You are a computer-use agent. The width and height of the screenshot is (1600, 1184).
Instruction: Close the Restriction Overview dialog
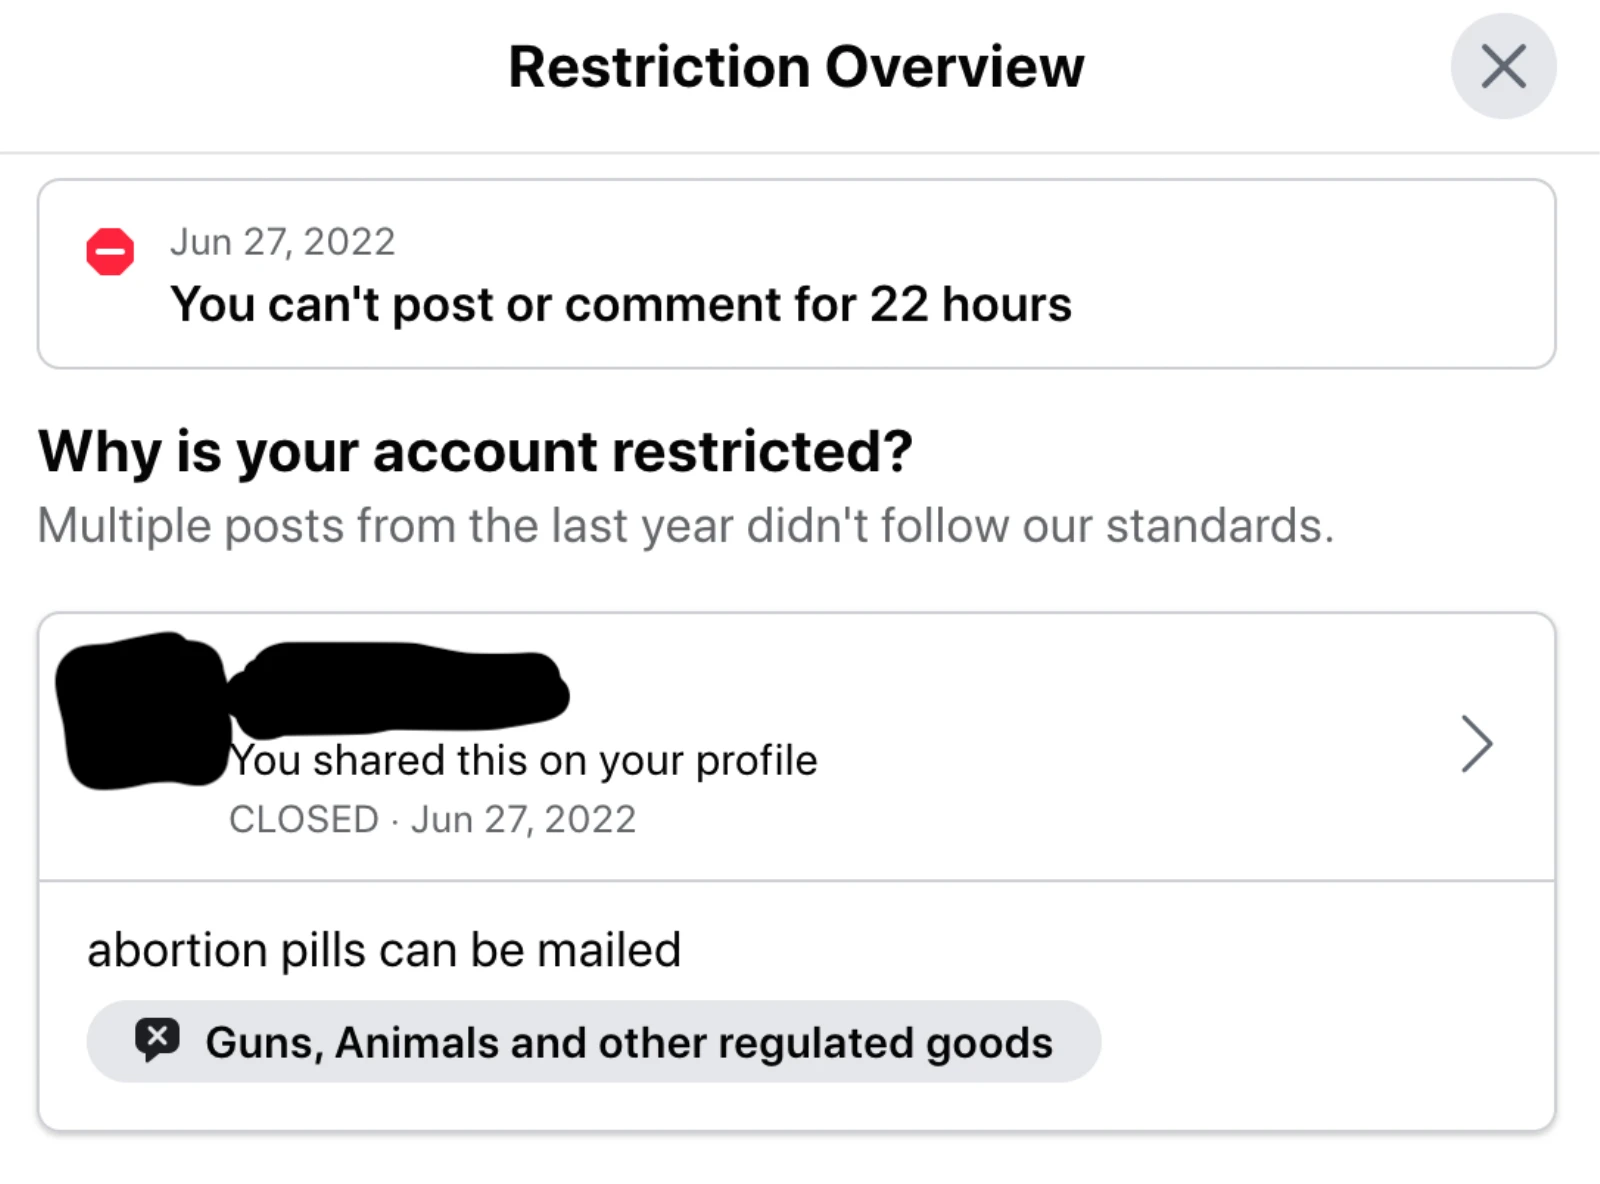1502,67
